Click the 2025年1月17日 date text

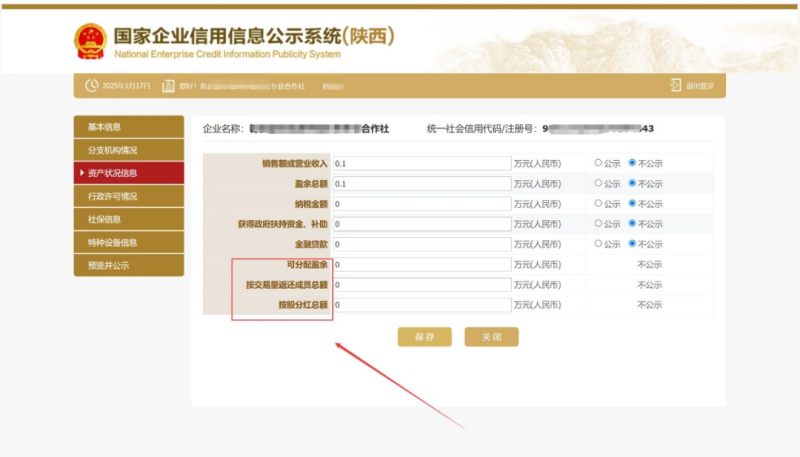click(127, 86)
